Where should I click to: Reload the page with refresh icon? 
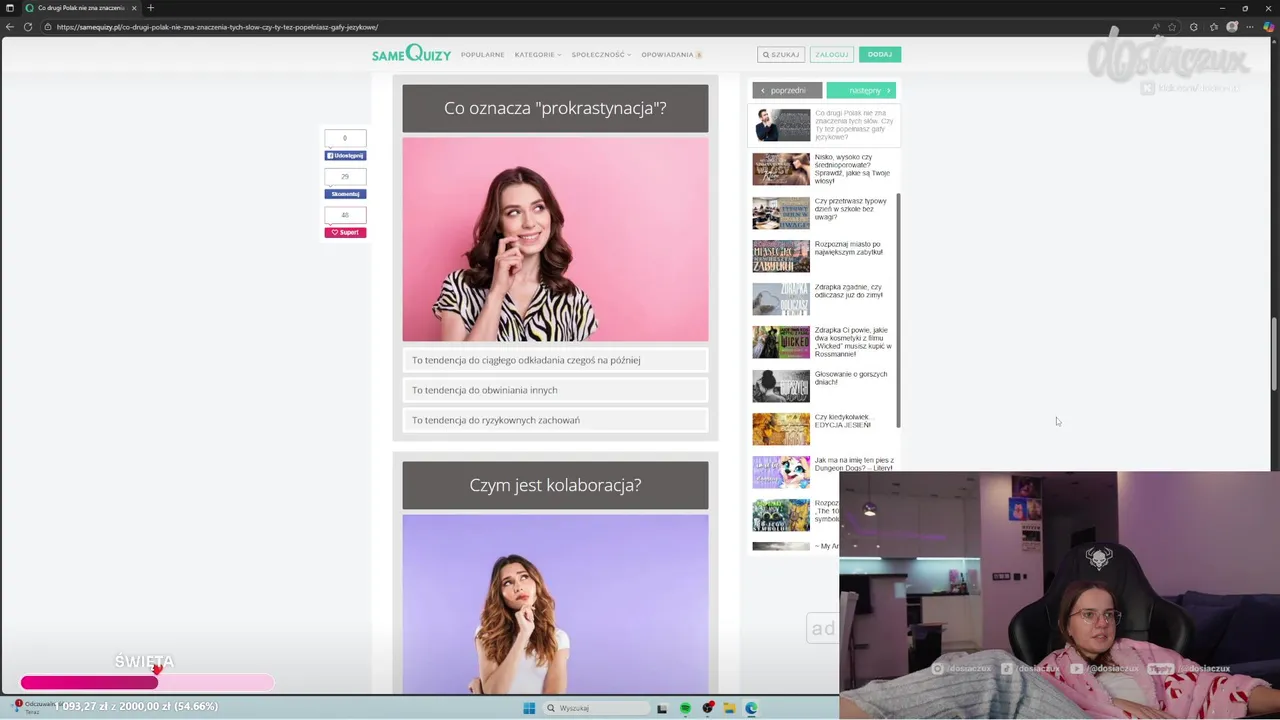(28, 27)
